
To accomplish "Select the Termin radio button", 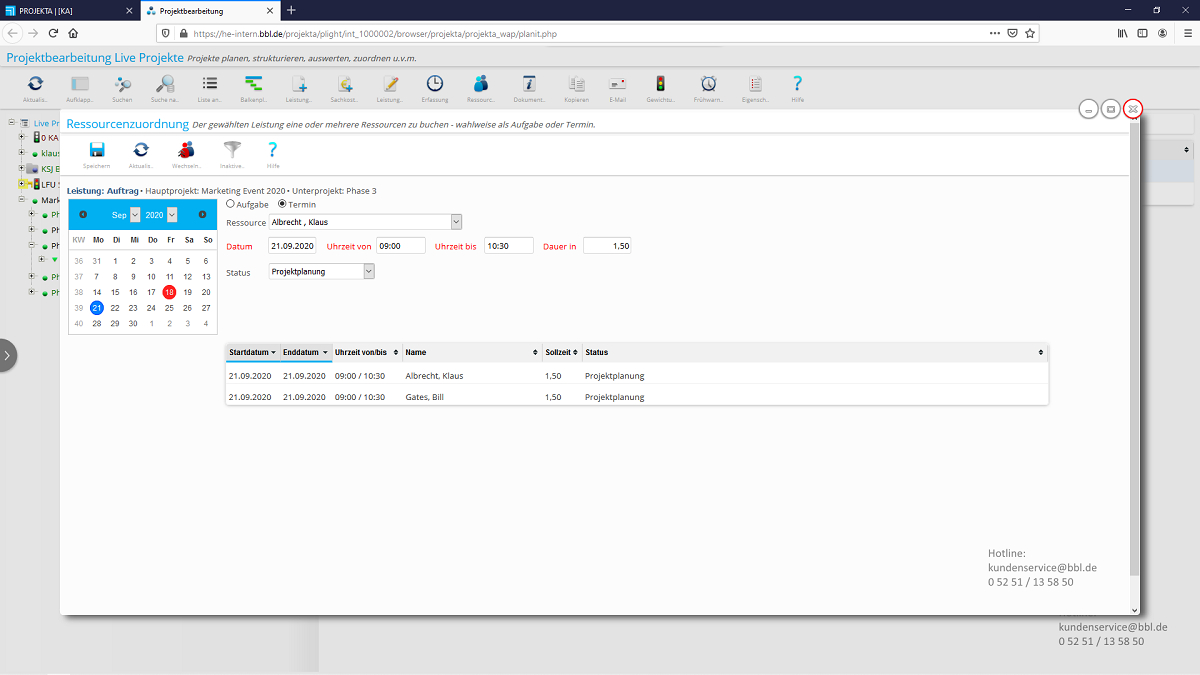I will (x=281, y=204).
